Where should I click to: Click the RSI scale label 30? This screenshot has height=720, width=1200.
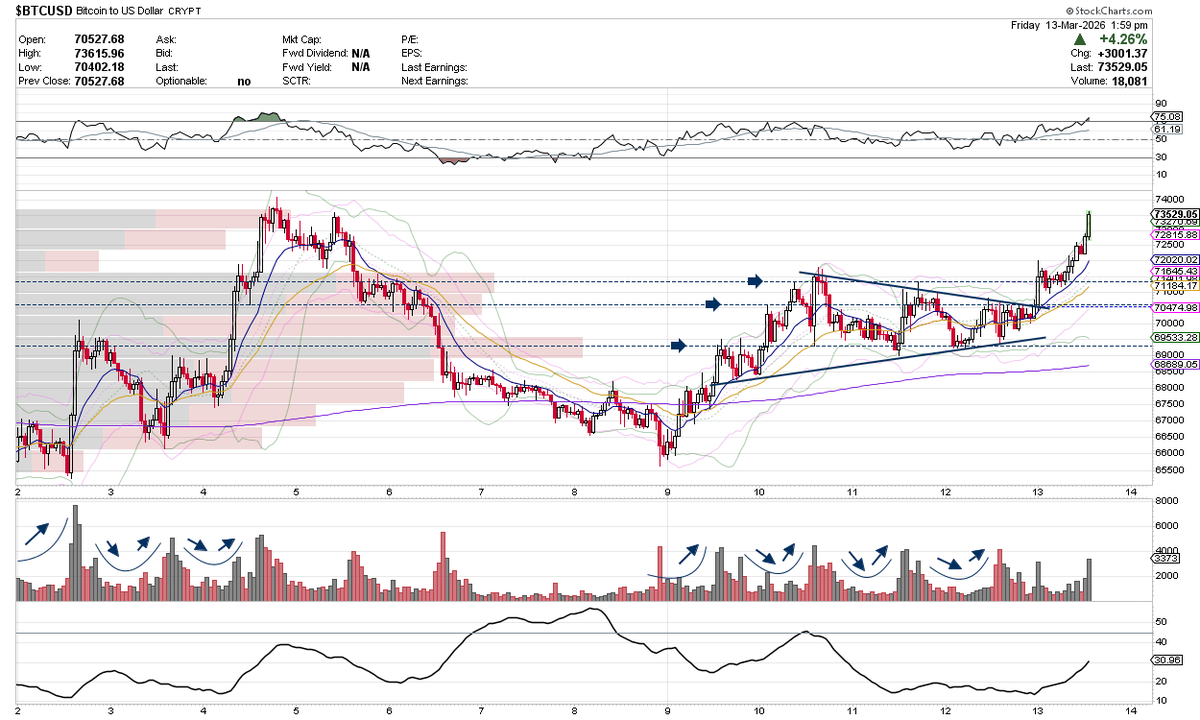(x=1160, y=157)
